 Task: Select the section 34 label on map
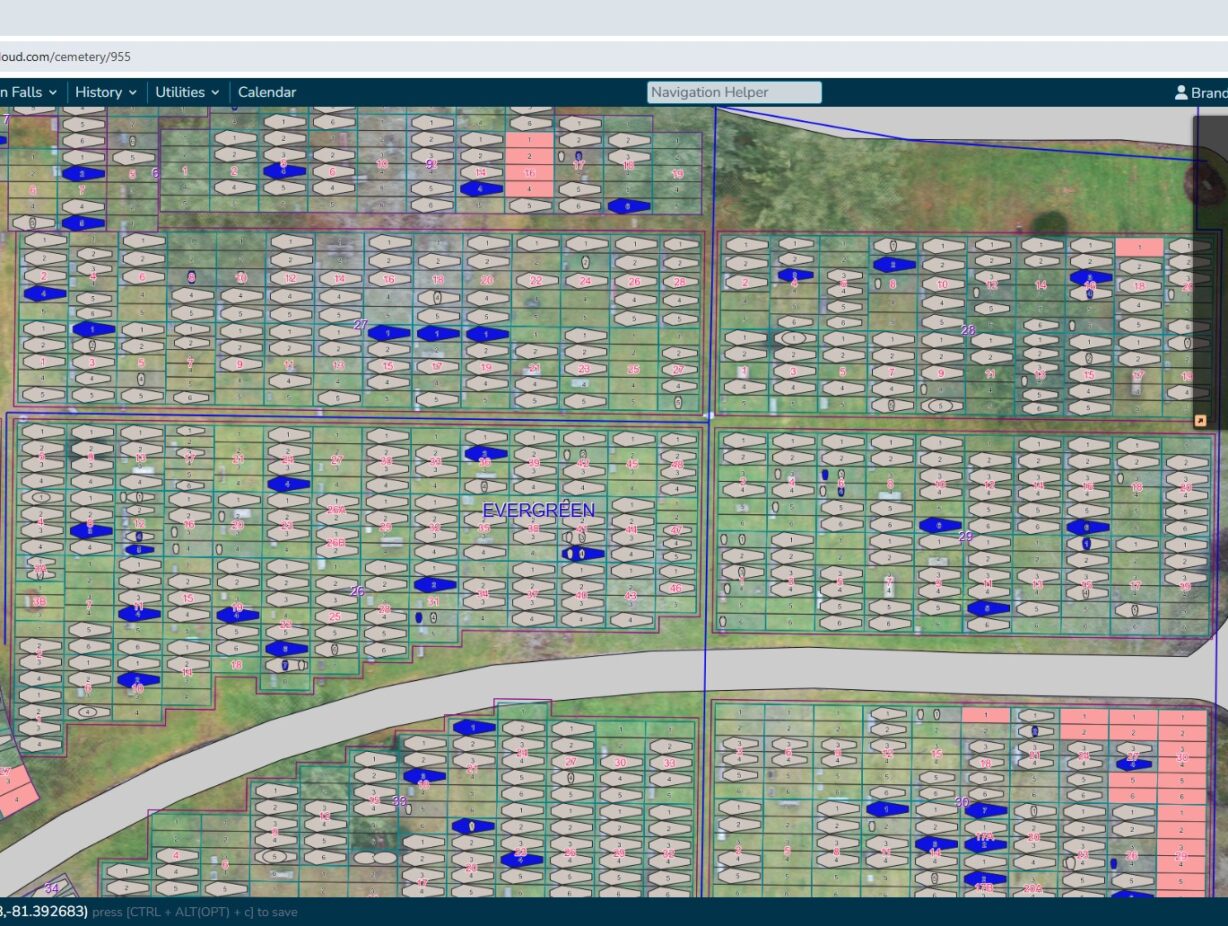(52, 887)
